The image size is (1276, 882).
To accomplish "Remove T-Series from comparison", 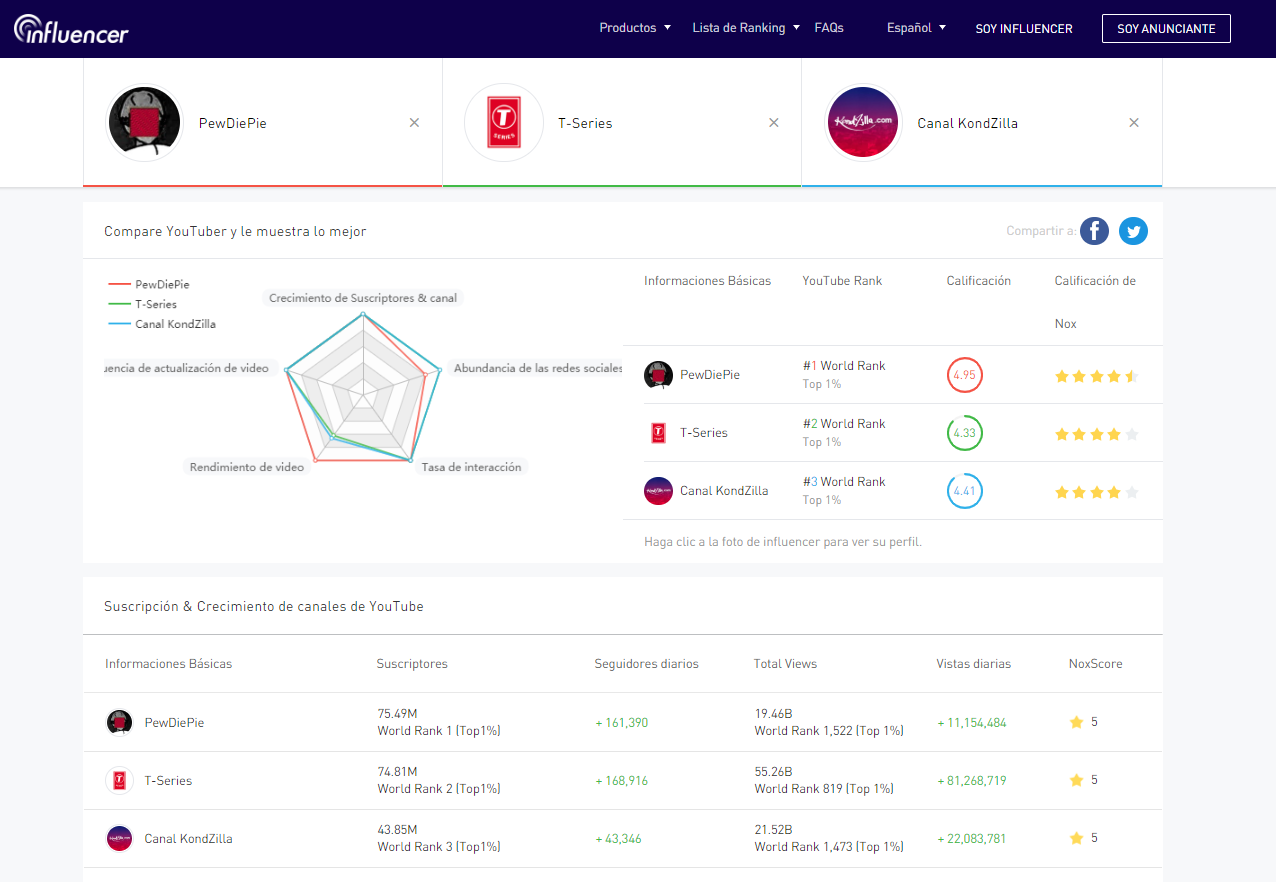I will coord(773,123).
